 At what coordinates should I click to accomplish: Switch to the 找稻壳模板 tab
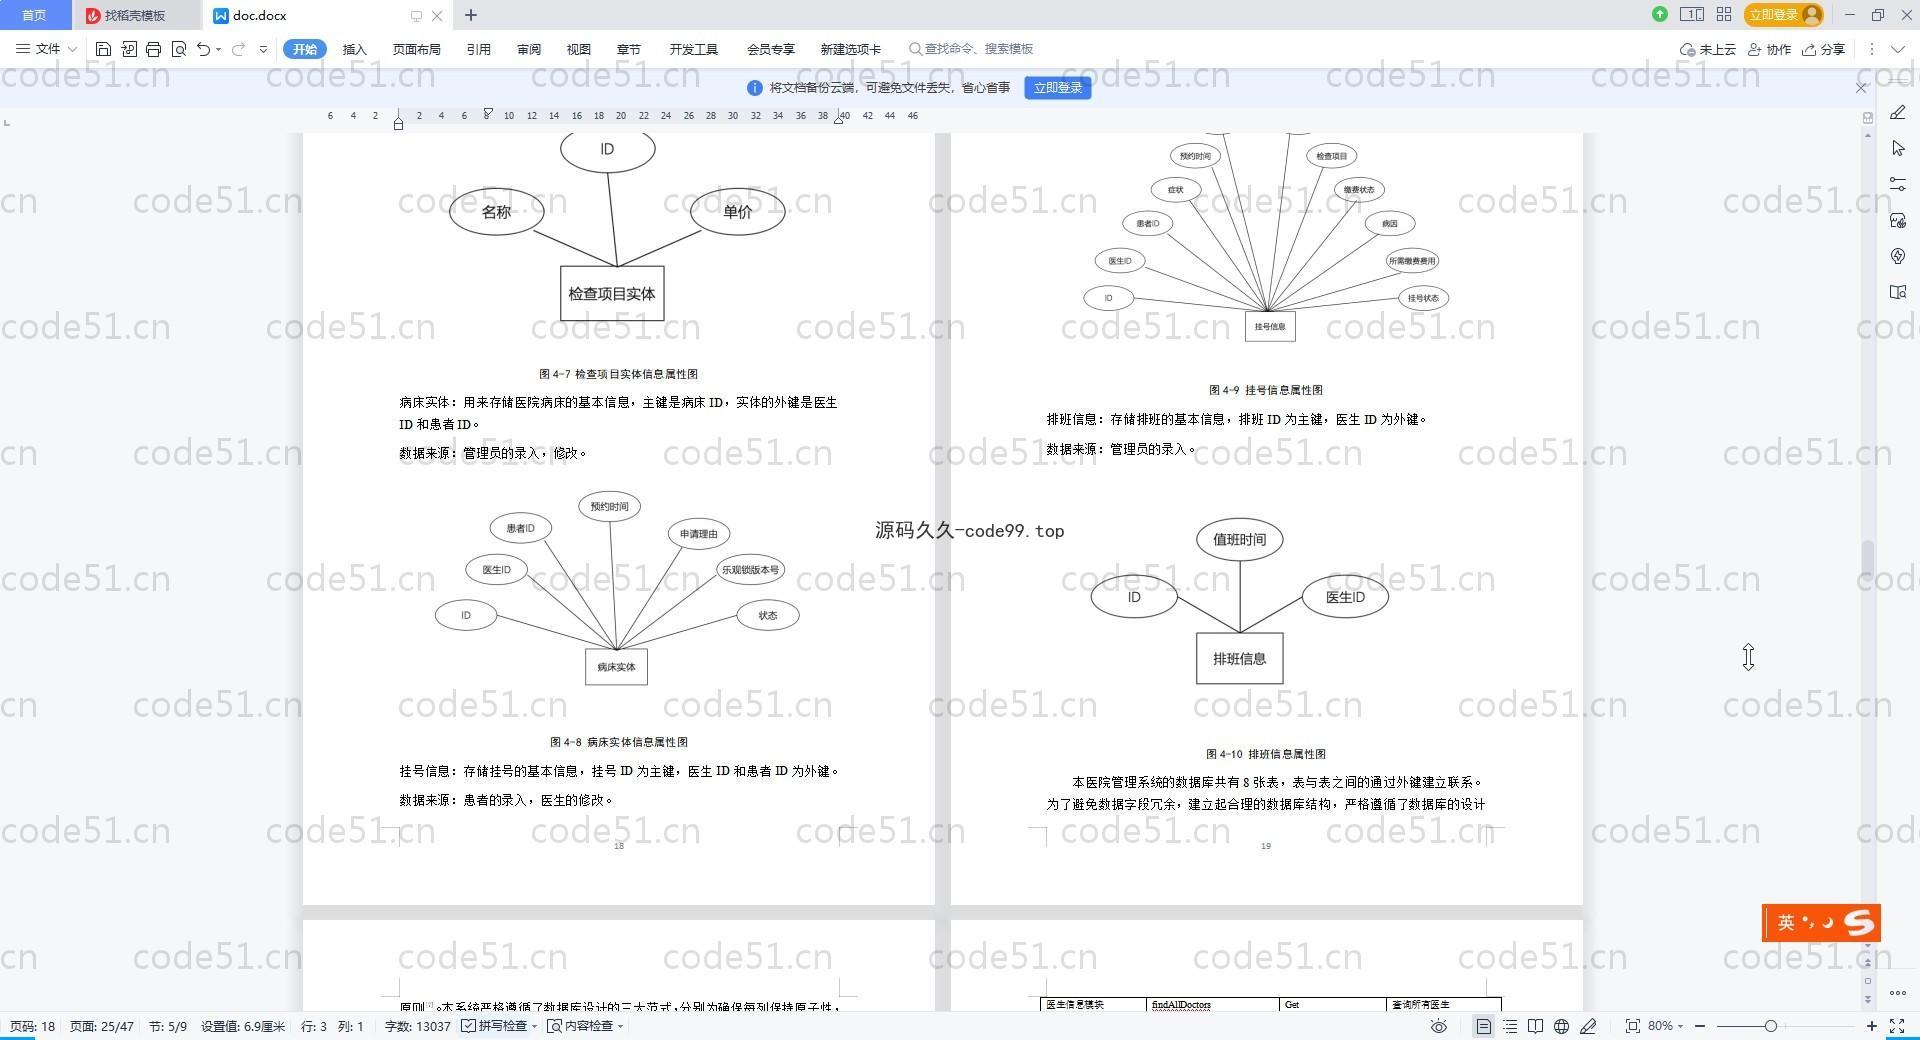[135, 15]
